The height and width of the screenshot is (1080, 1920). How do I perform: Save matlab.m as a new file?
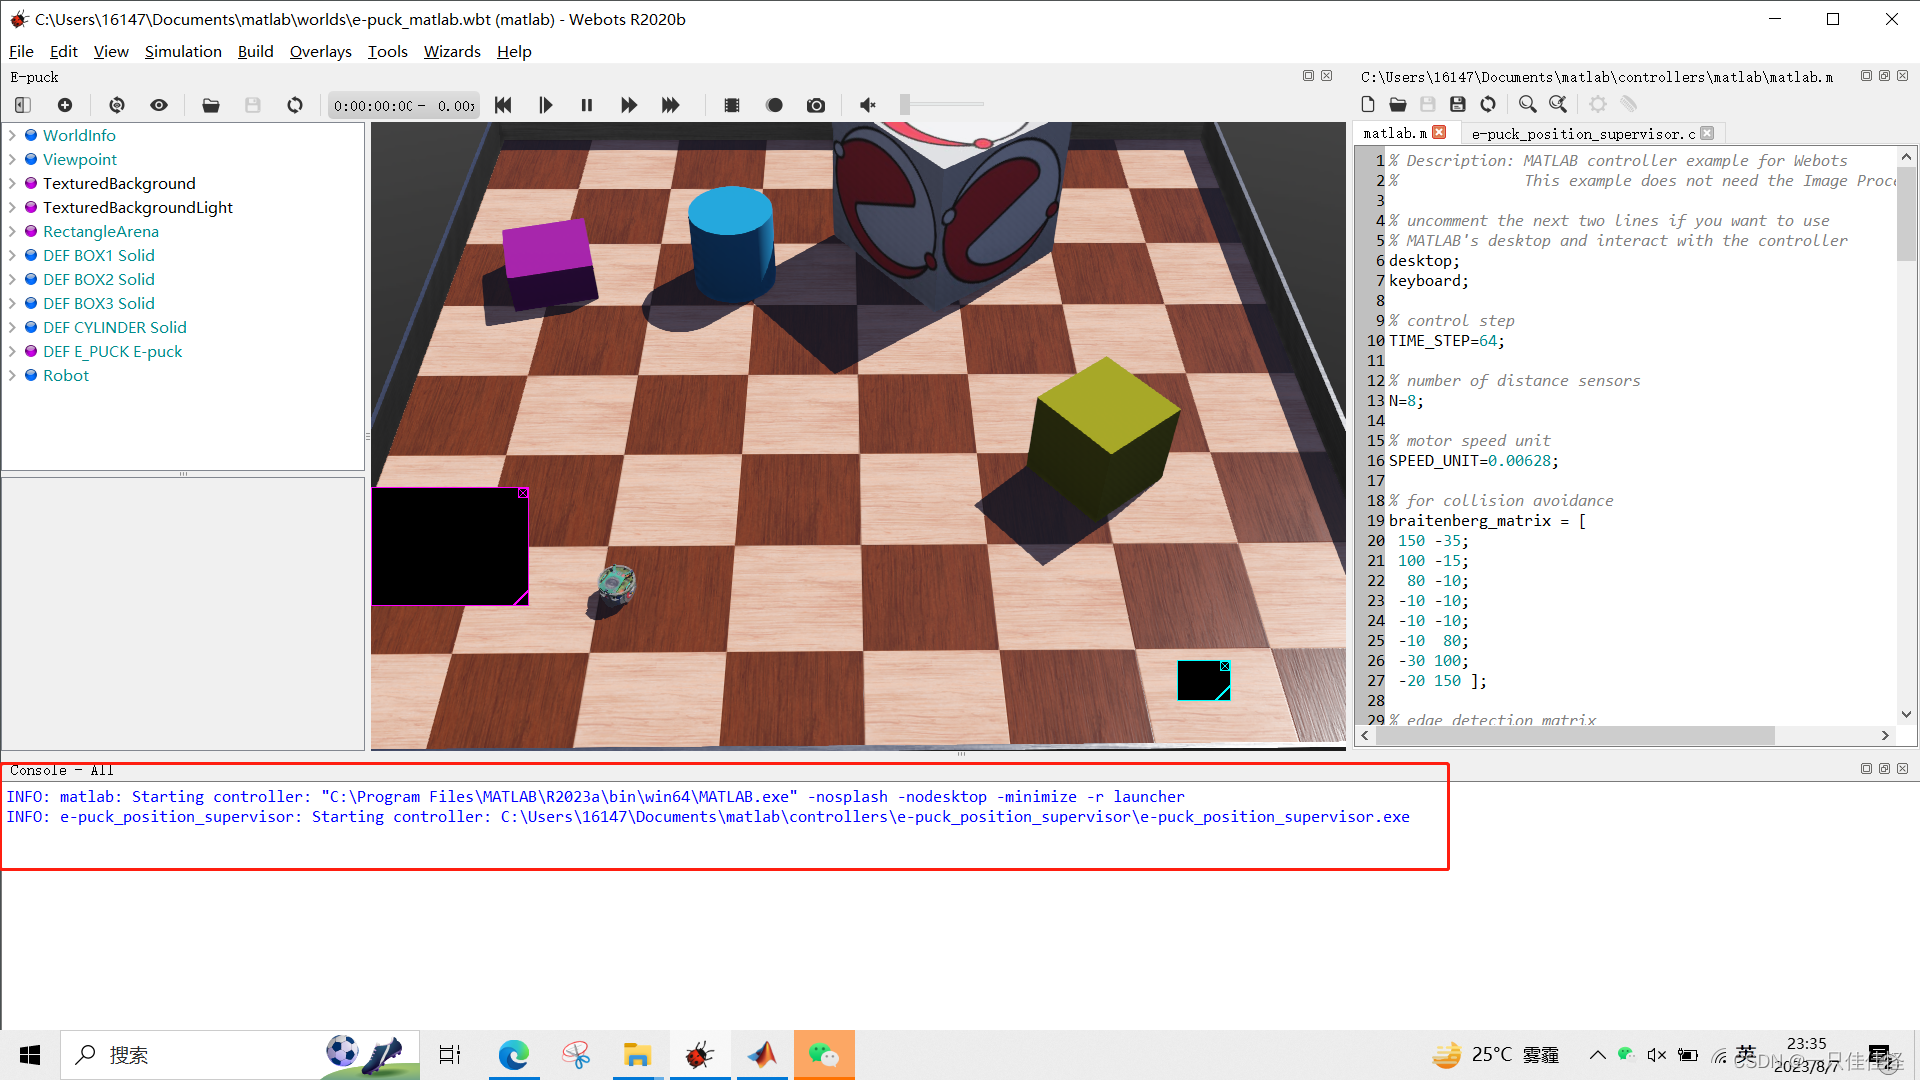(1458, 104)
